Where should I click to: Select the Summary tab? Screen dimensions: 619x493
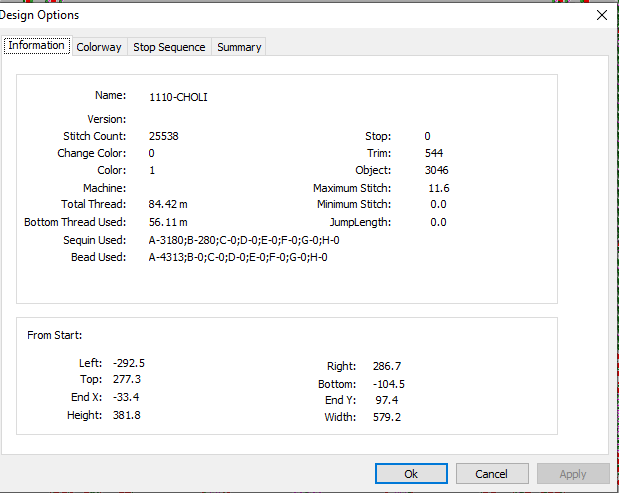click(239, 47)
